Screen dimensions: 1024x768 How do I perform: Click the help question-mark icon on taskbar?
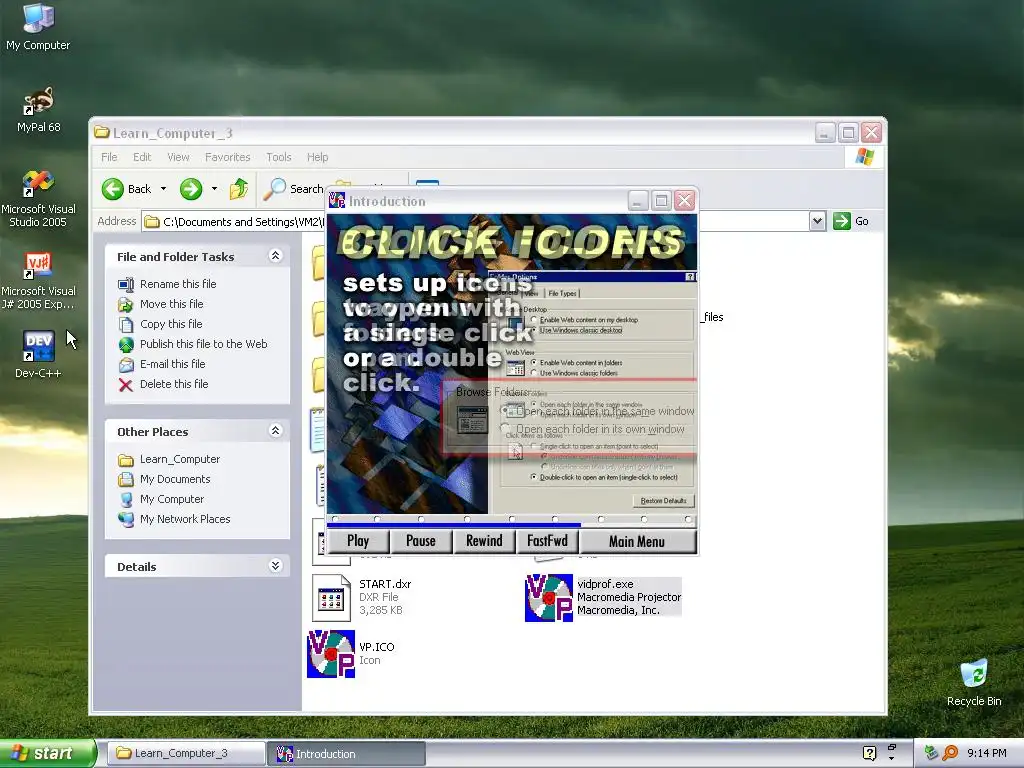(x=869, y=753)
